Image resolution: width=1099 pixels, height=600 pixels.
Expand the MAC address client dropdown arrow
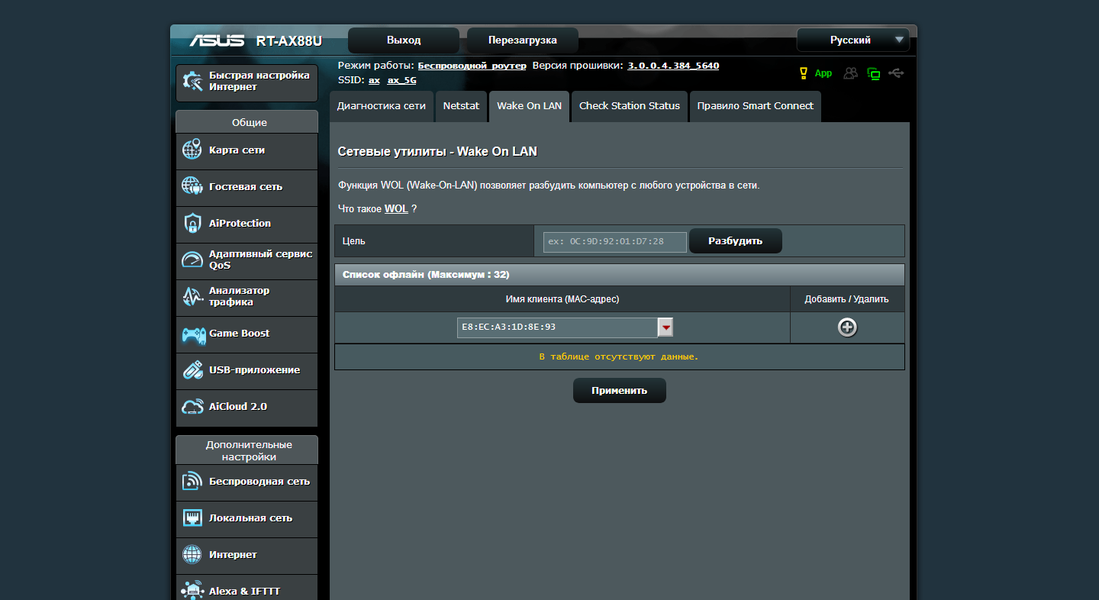665,327
